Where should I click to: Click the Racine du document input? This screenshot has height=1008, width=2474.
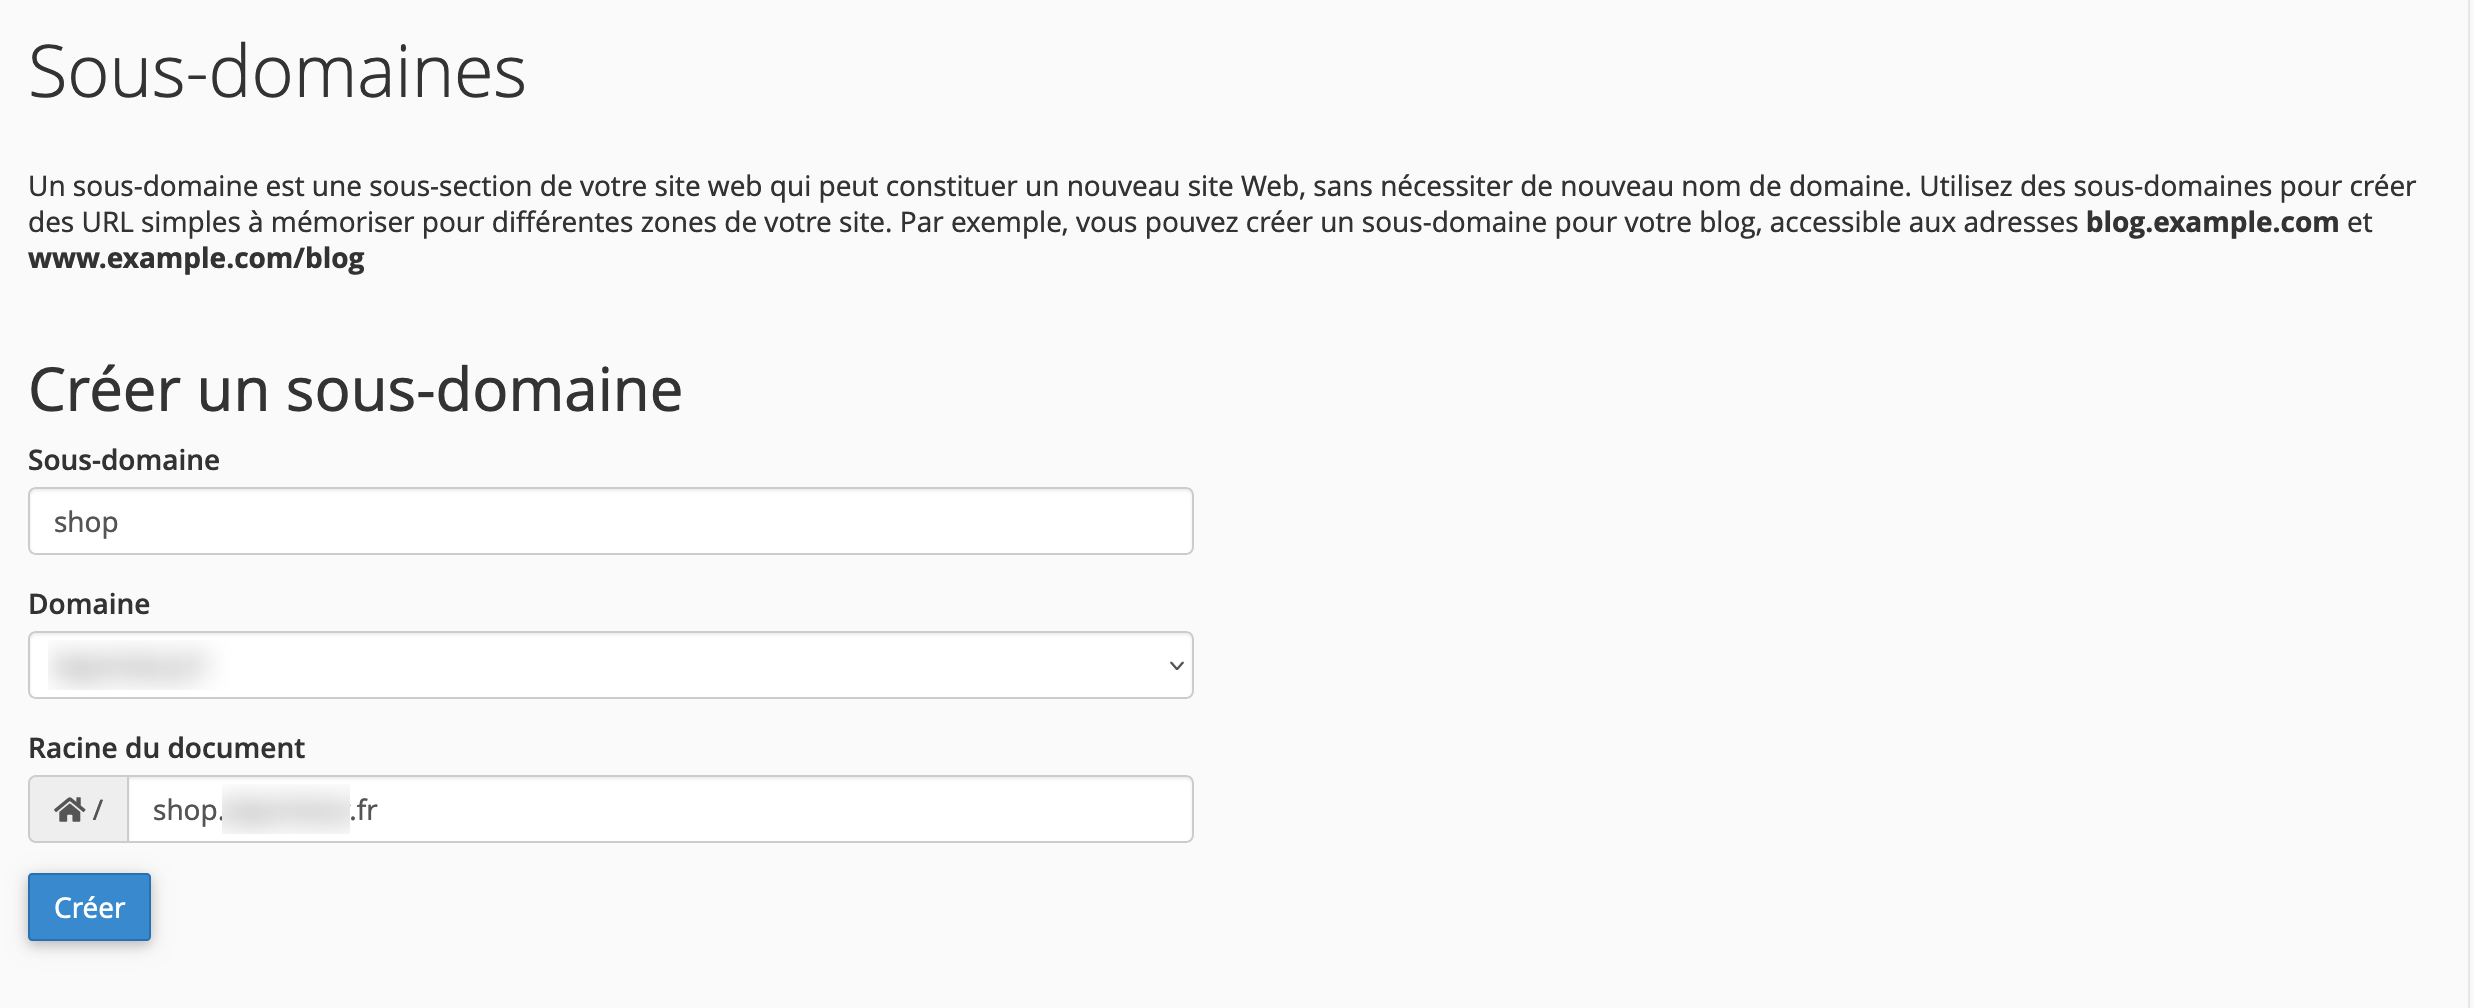660,808
